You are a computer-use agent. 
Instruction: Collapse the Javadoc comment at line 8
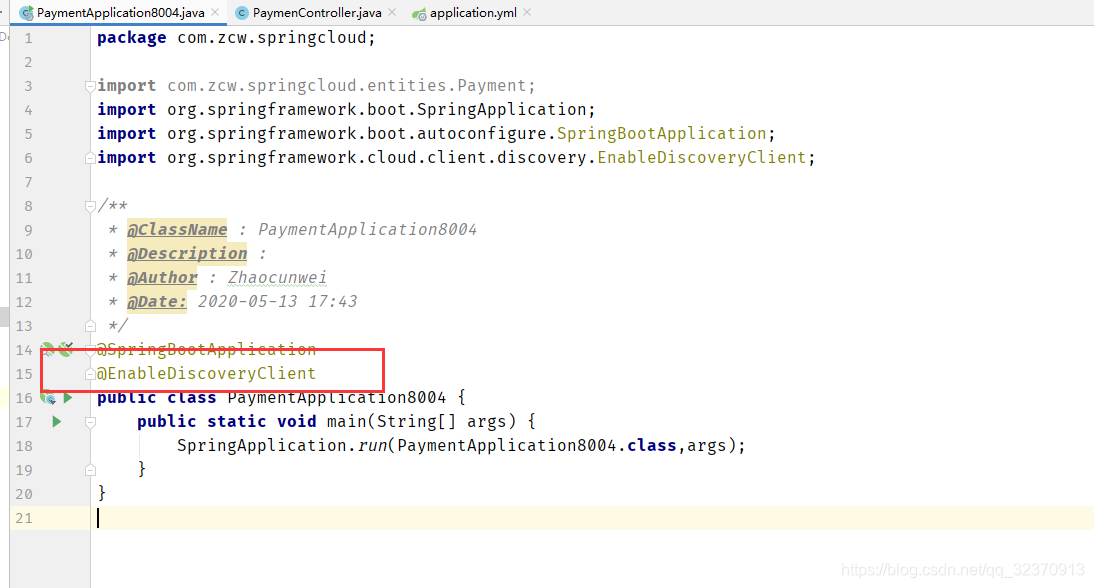90,206
